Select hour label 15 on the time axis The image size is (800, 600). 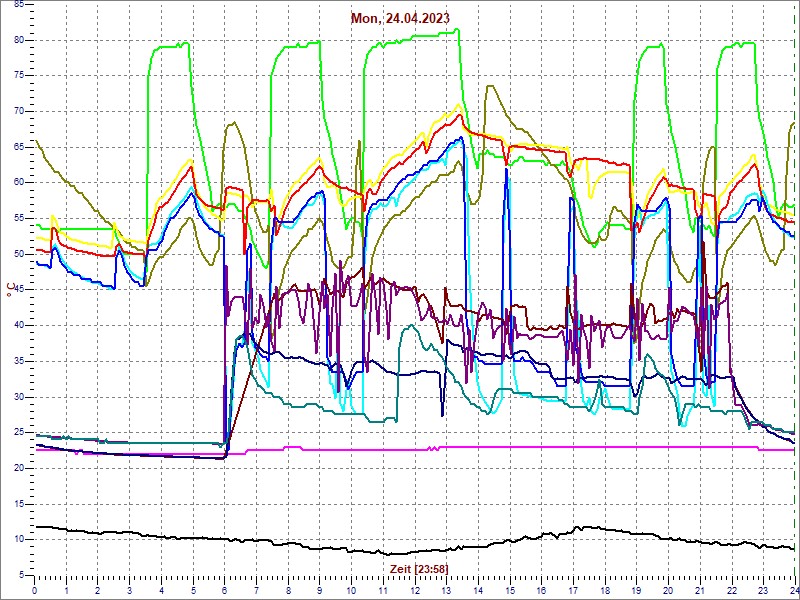pos(510,590)
